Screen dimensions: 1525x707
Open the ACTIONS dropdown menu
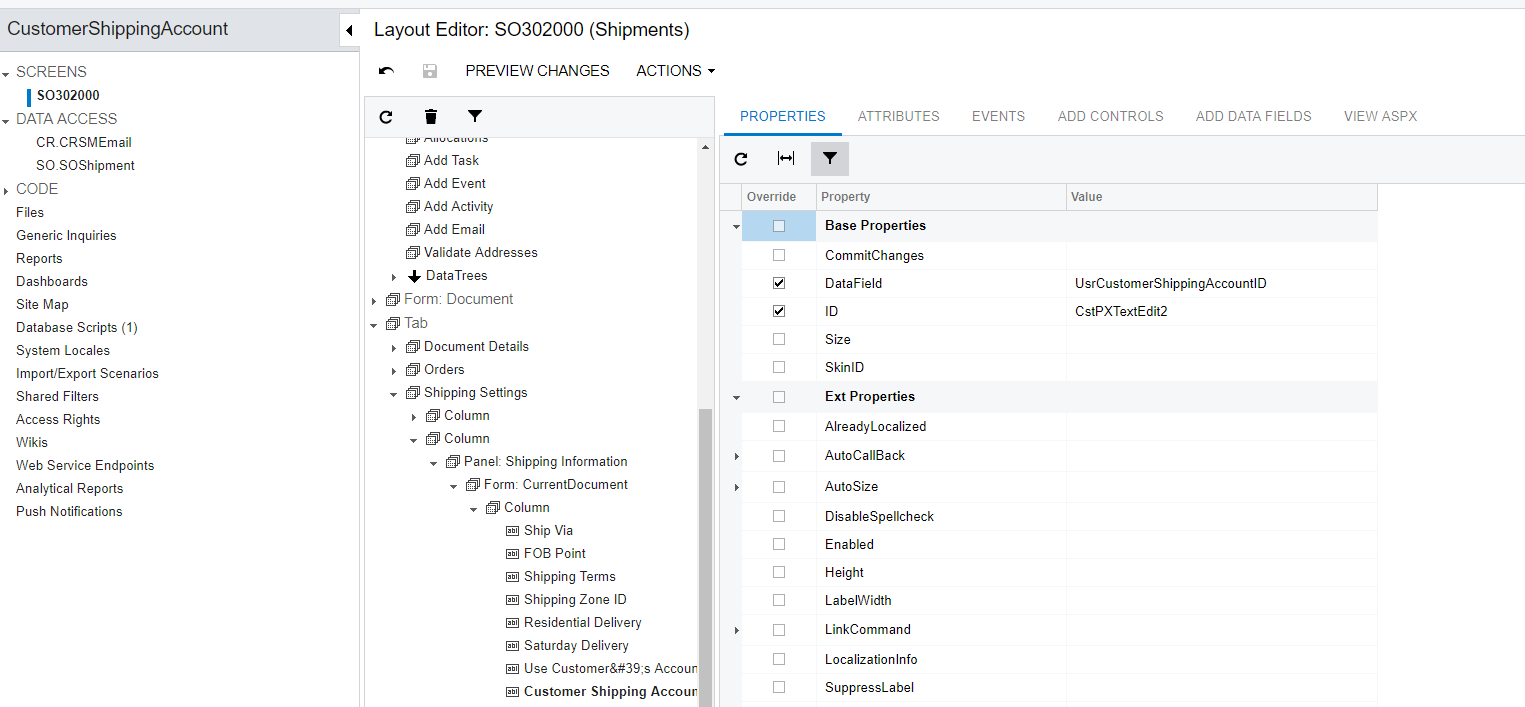click(676, 71)
